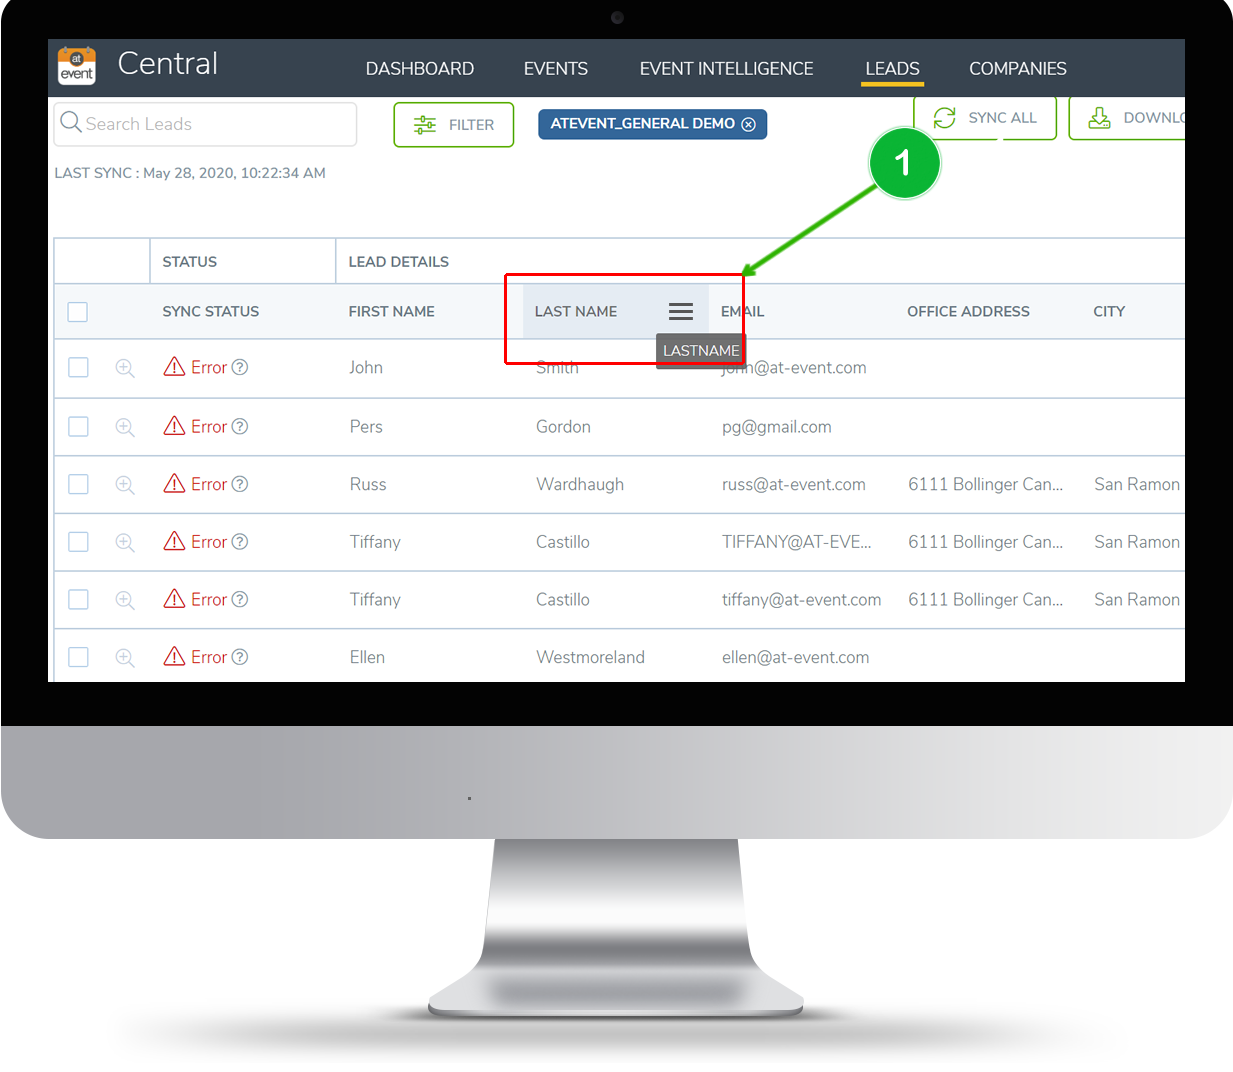
Task: Click the error warning icon in Pers' row
Action: pos(174,425)
